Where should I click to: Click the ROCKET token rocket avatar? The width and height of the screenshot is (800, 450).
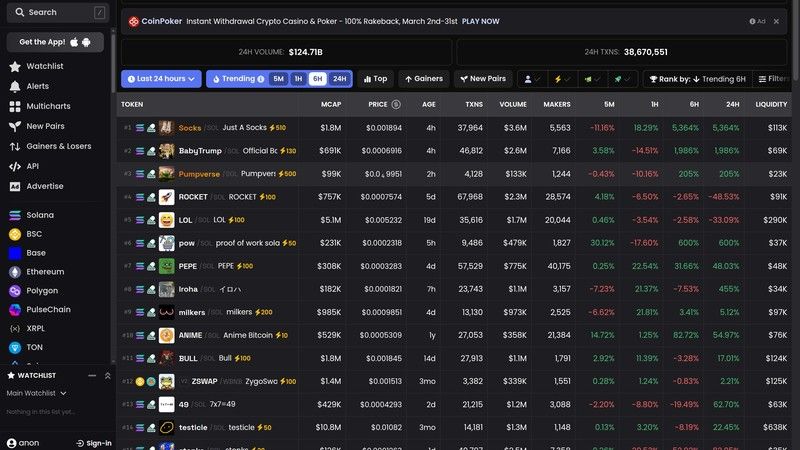(x=166, y=197)
